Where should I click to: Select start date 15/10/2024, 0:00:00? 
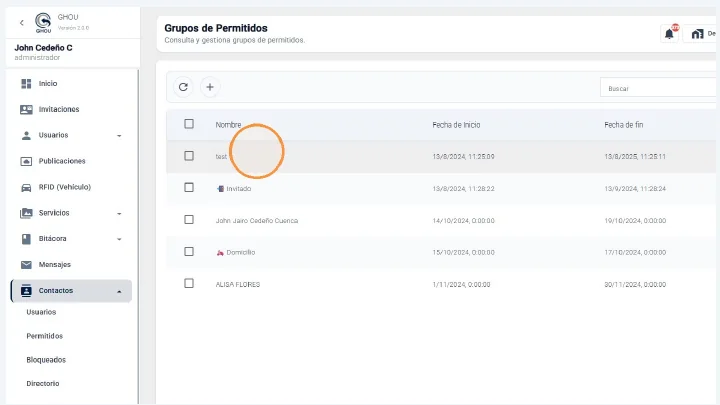(x=463, y=253)
